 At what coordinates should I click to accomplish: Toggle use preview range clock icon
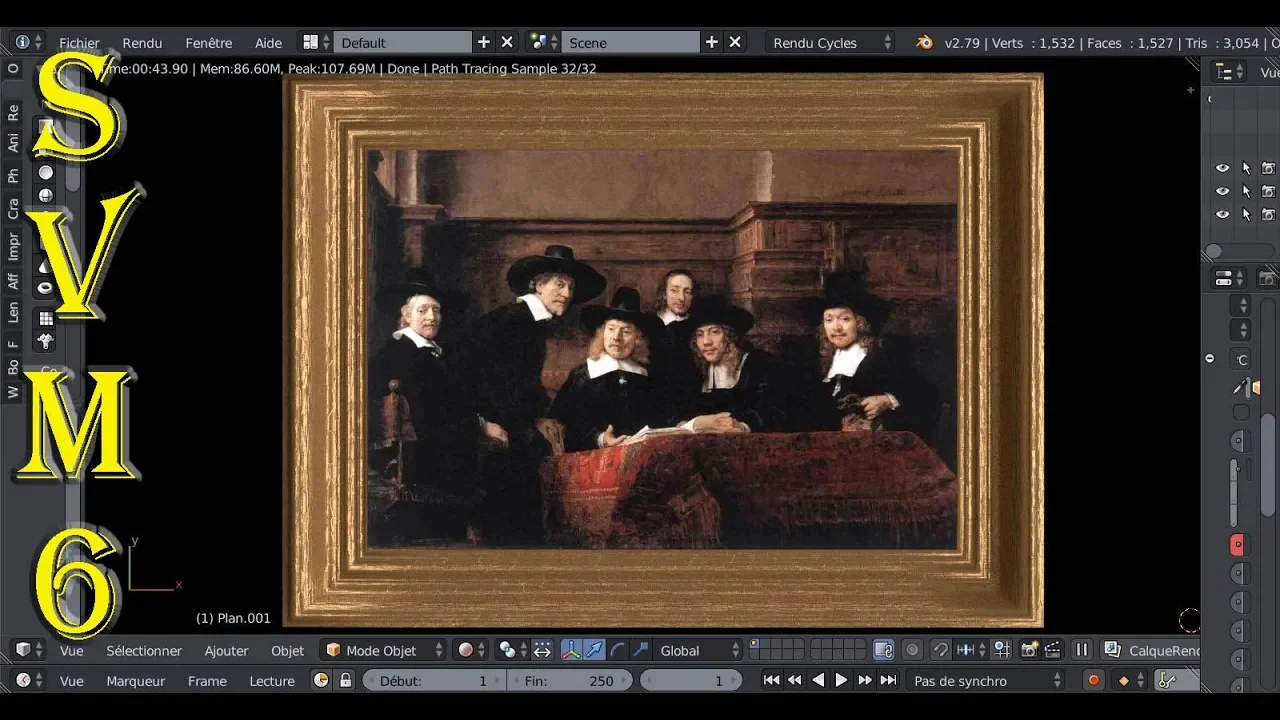coord(321,680)
